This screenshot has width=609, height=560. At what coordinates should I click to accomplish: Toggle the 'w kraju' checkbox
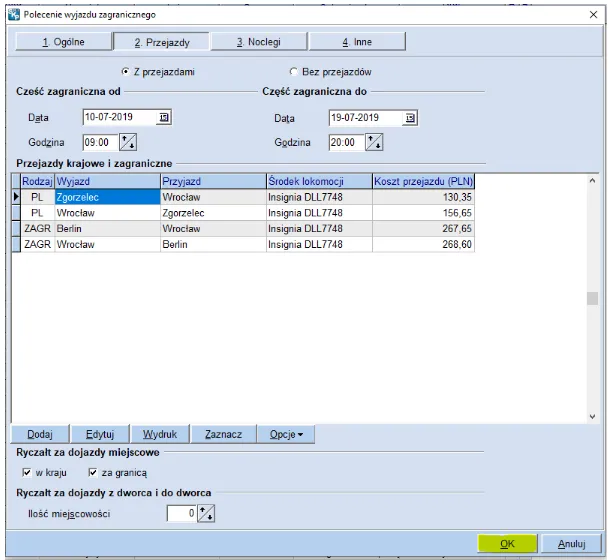click(x=27, y=473)
